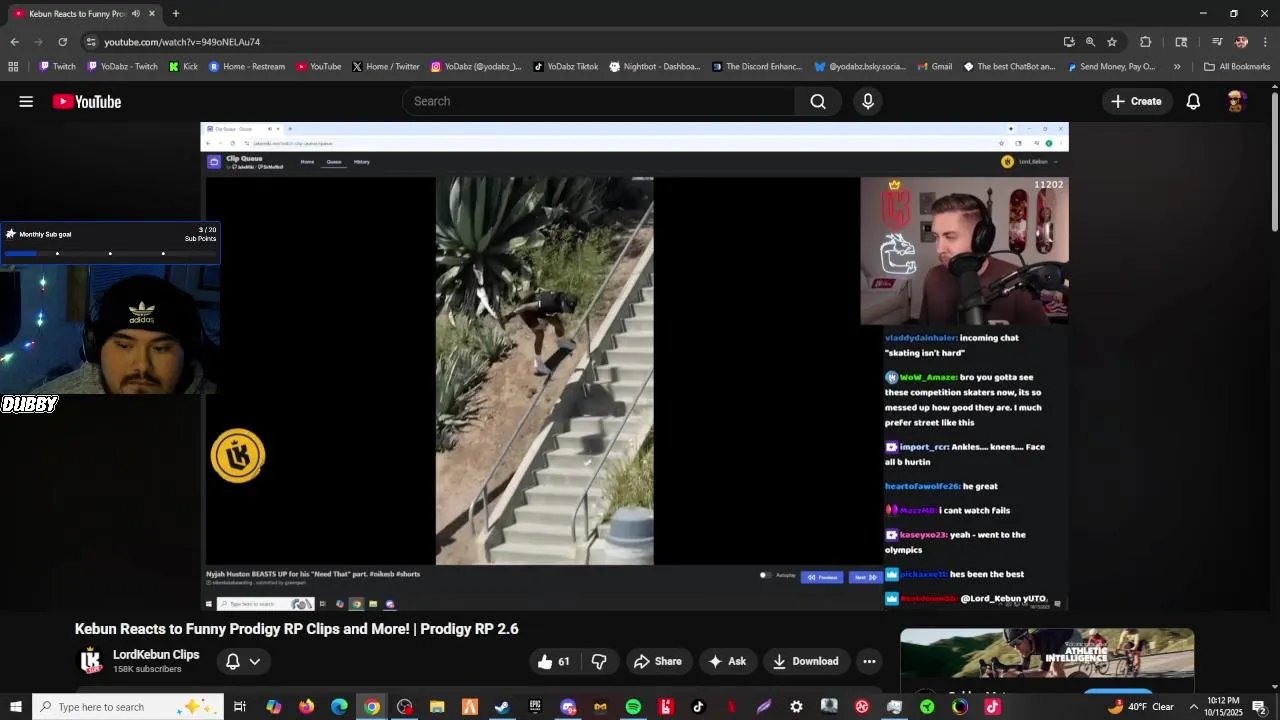This screenshot has height=720, width=1280.
Task: Dislike the video with thumbs down
Action: point(599,661)
